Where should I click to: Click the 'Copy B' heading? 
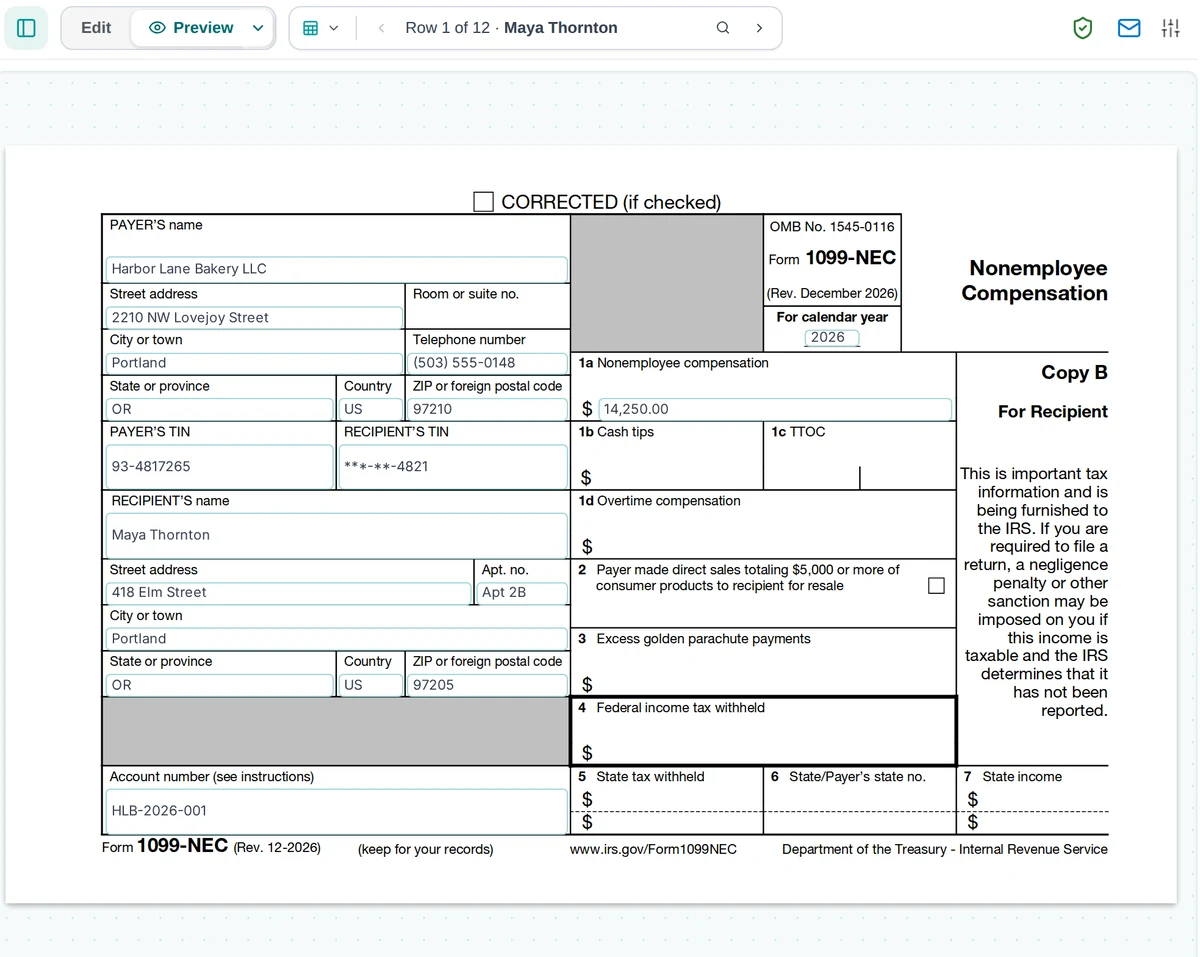pos(1074,372)
